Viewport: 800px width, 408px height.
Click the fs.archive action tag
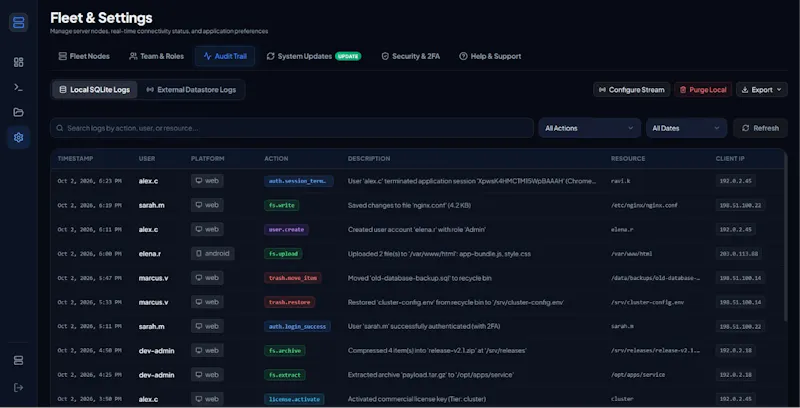point(285,350)
